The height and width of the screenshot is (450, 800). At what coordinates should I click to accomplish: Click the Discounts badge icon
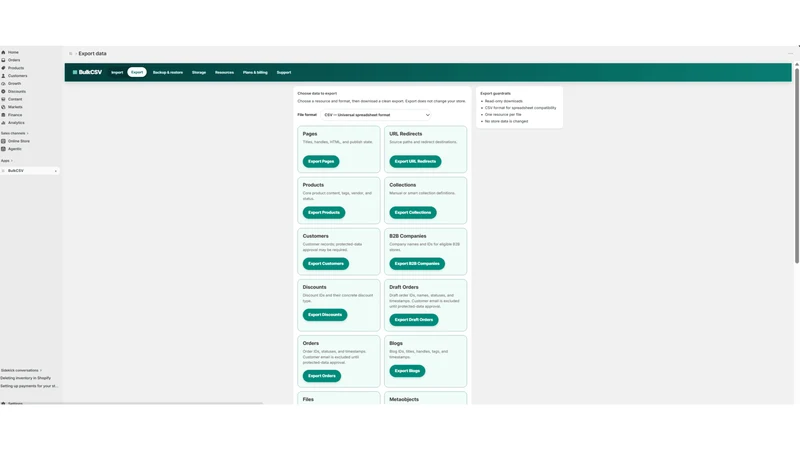coord(3,91)
